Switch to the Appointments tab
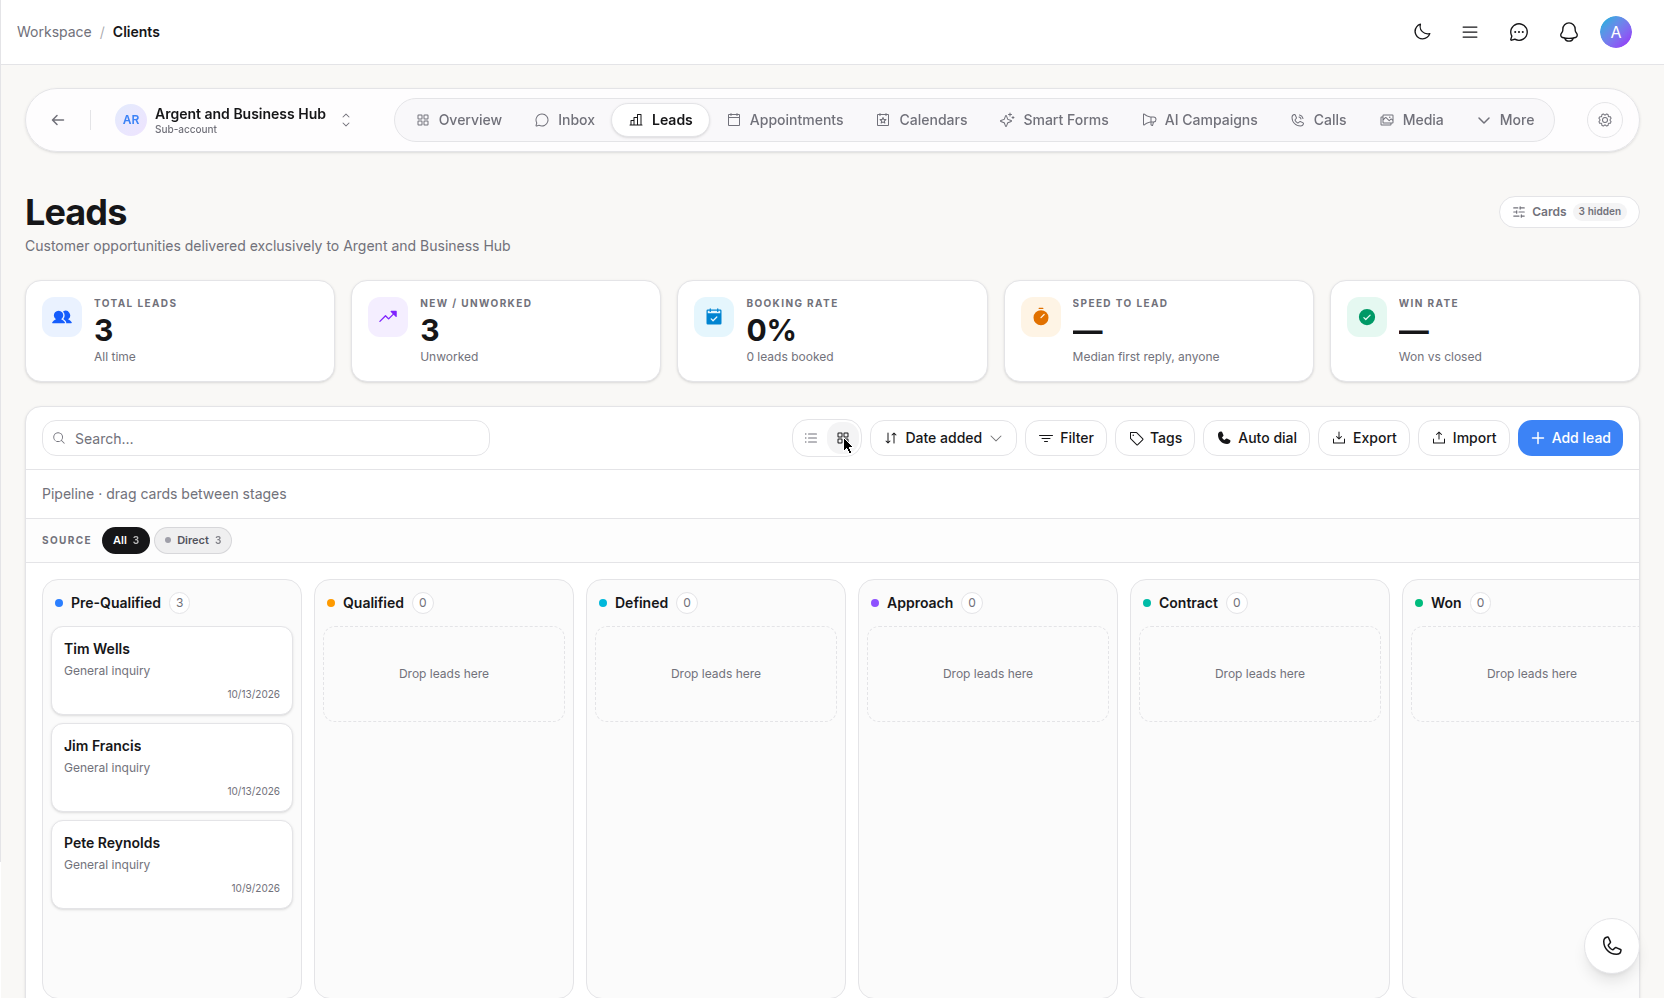The width and height of the screenshot is (1664, 998). (785, 120)
